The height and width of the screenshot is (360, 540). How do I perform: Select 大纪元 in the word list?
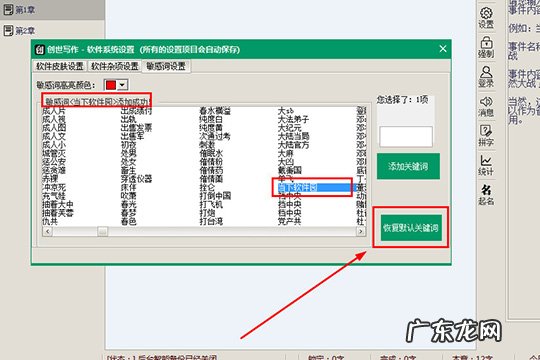click(x=289, y=128)
